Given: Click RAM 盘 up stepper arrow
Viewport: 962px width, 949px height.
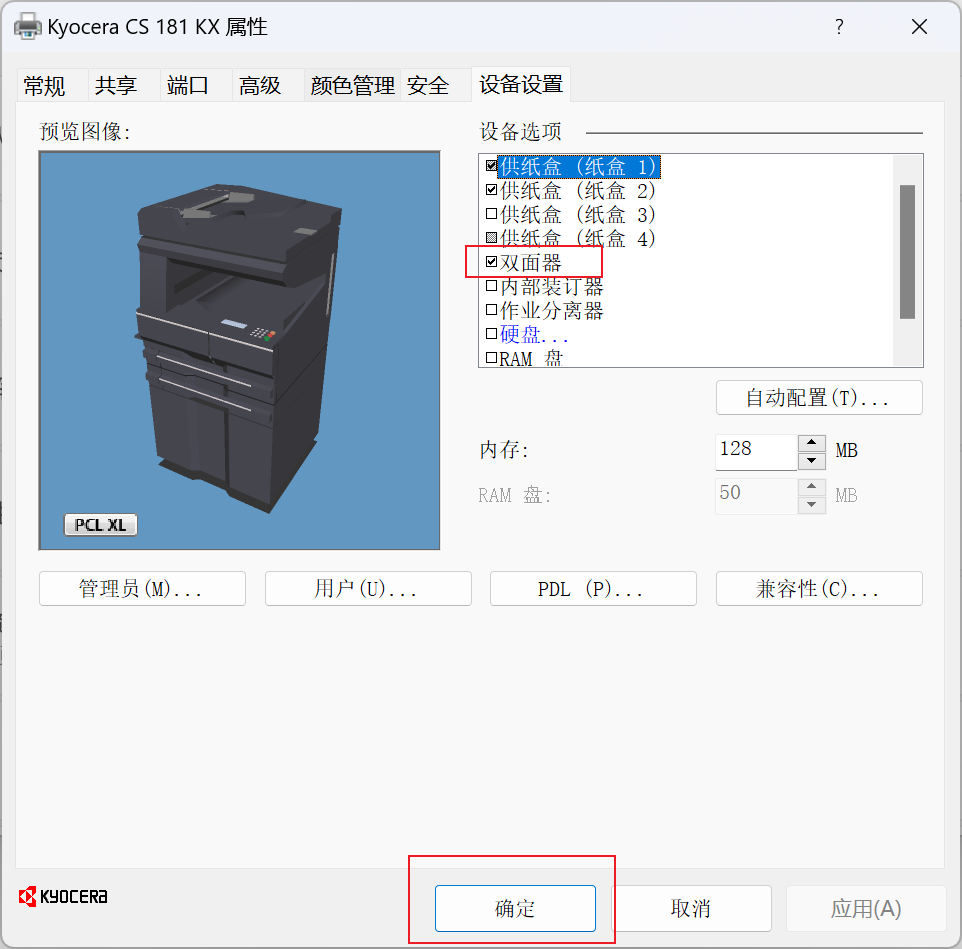Looking at the screenshot, I should 812,486.
